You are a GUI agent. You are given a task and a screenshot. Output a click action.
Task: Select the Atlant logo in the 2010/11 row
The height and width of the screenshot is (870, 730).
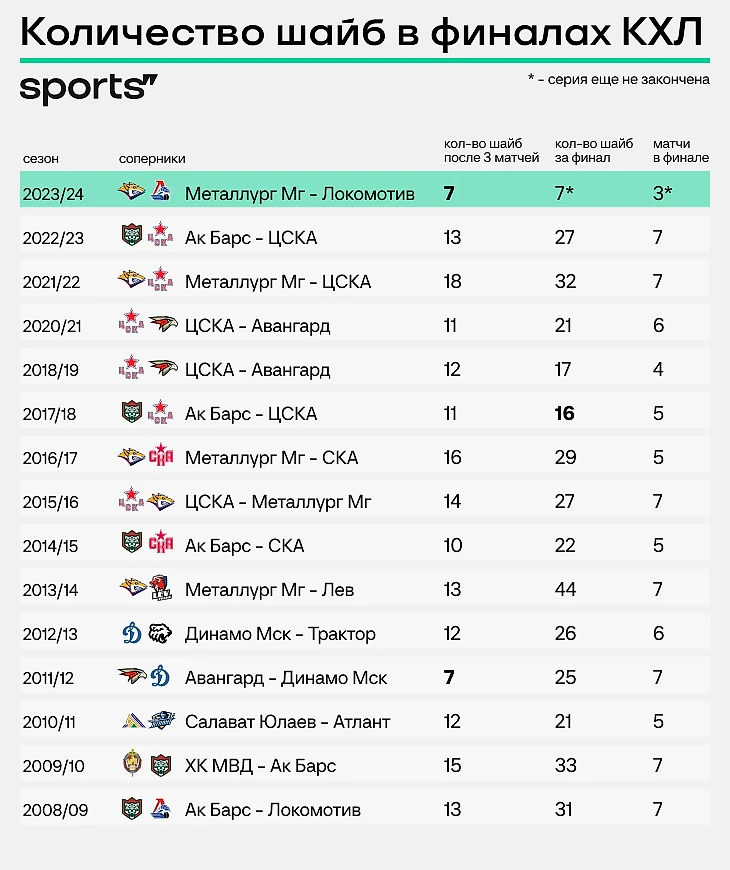click(x=161, y=721)
